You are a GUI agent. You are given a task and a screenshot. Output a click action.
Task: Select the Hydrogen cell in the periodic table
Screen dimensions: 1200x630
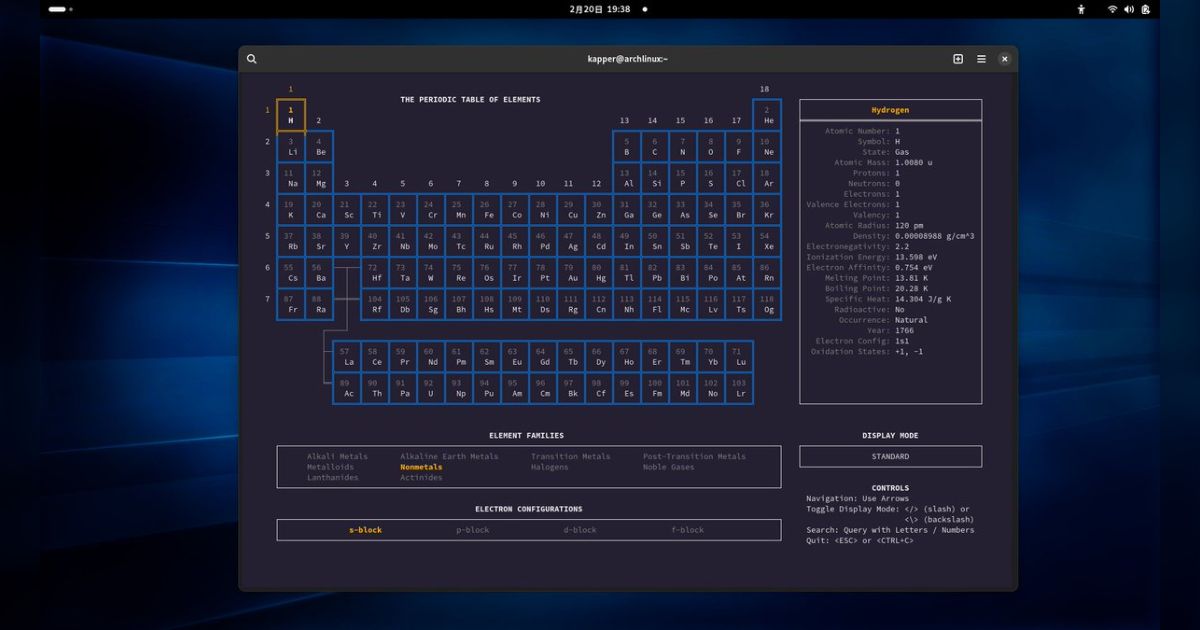coord(290,113)
